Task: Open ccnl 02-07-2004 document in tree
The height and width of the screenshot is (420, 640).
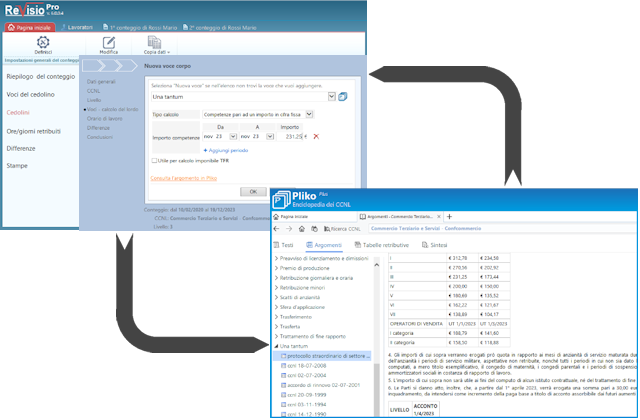Action: point(307,376)
